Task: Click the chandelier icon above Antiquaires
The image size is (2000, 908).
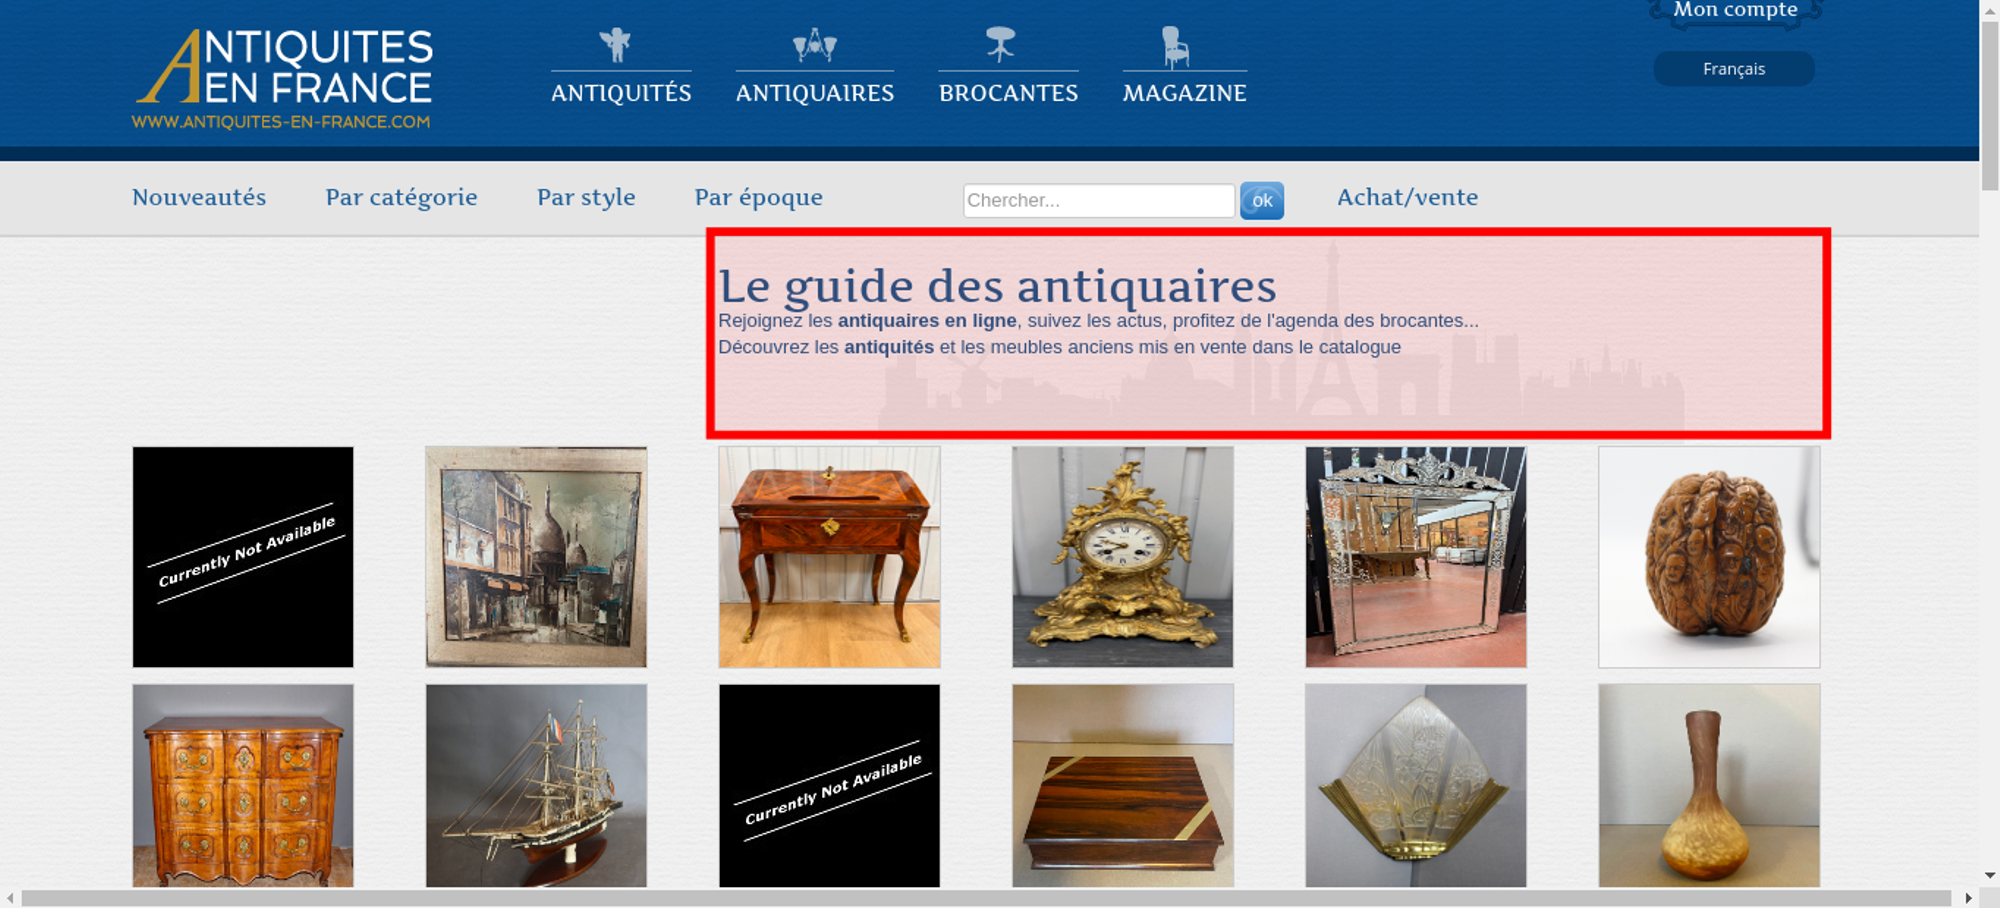Action: [x=814, y=45]
